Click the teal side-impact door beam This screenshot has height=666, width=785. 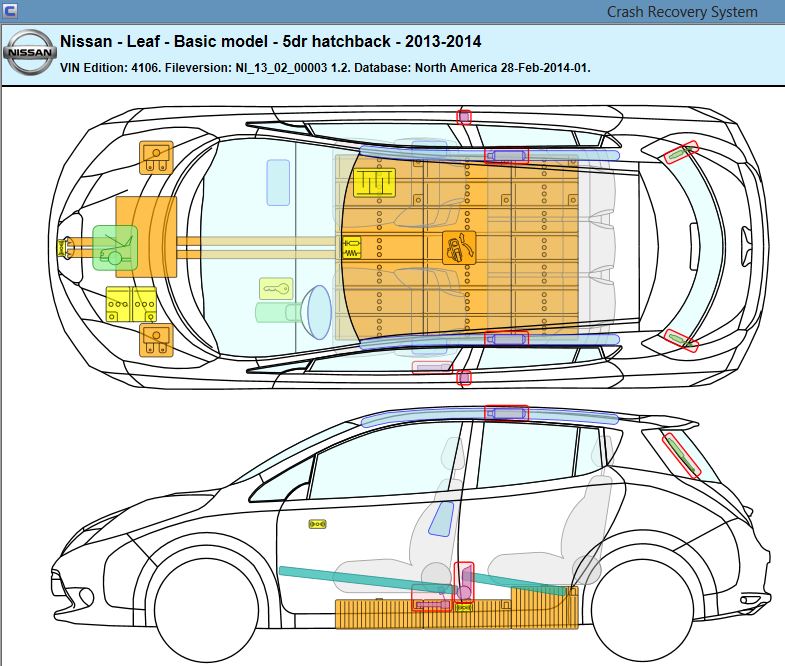pos(420,582)
